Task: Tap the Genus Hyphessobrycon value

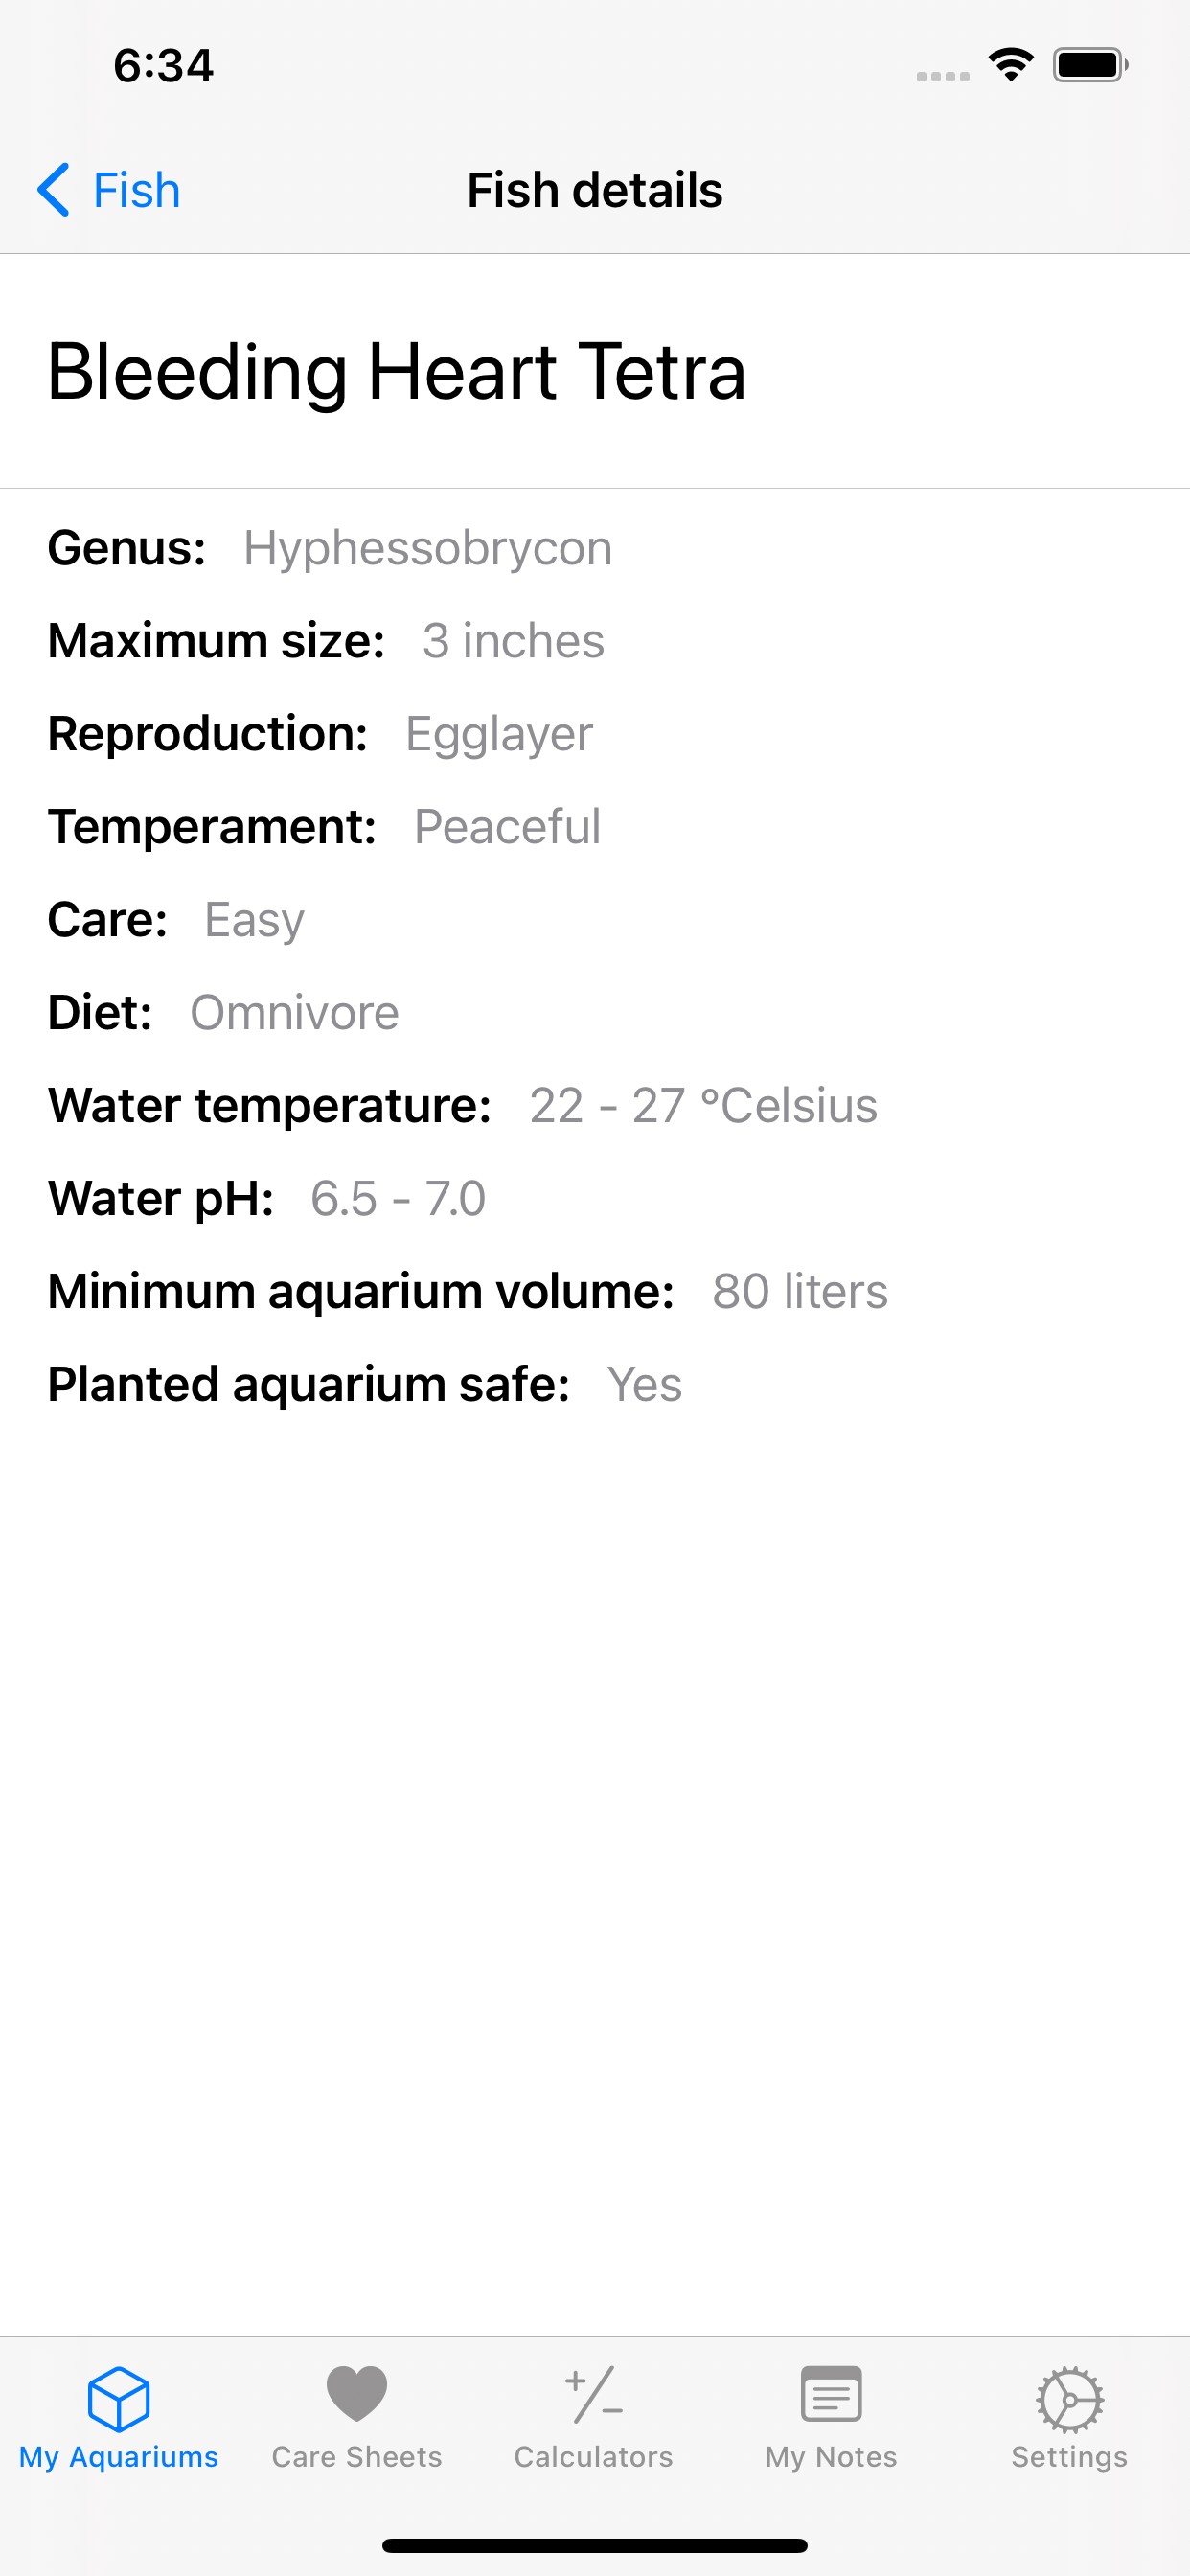Action: tap(428, 549)
